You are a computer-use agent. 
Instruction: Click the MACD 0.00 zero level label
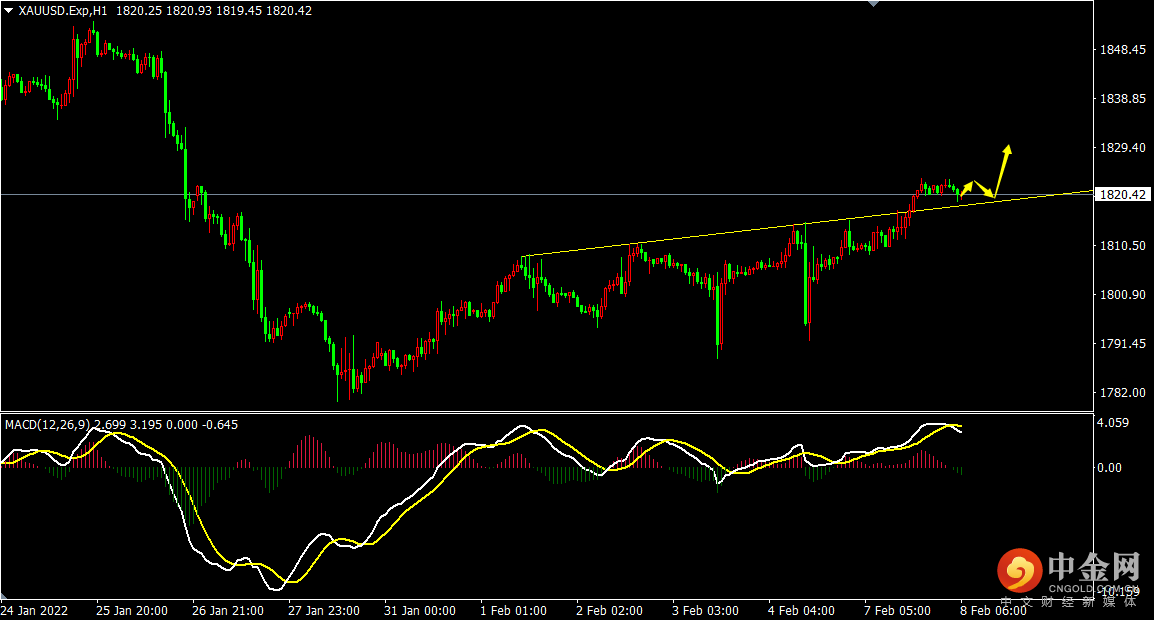(1110, 468)
